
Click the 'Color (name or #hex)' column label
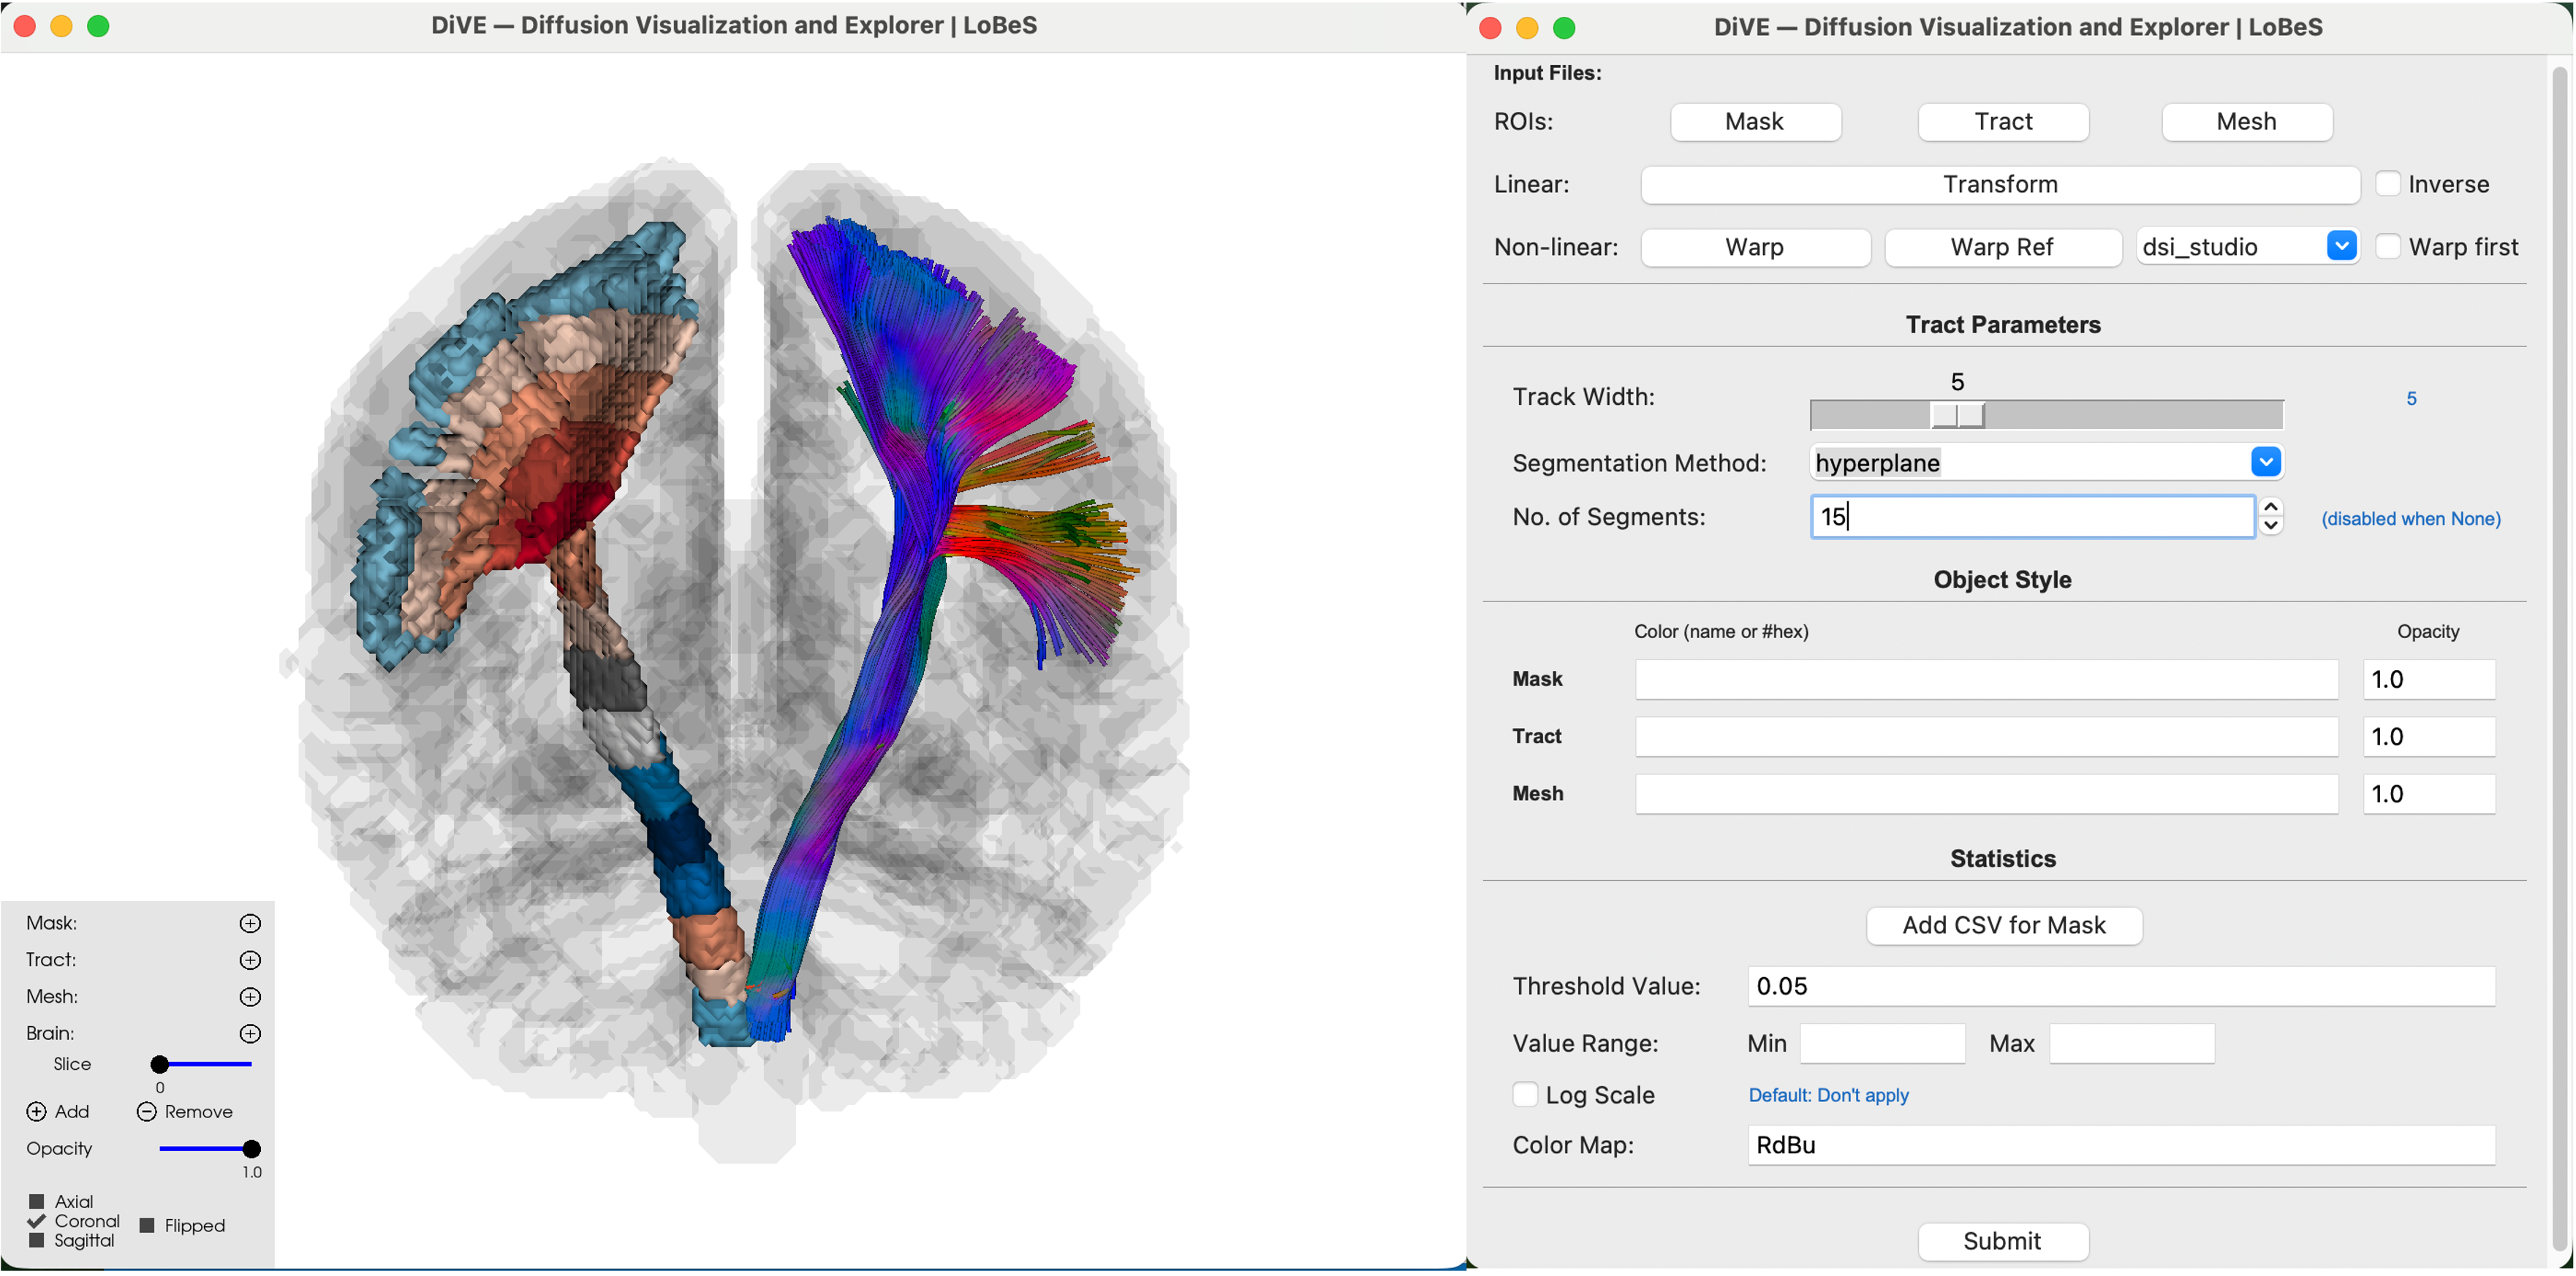(x=1721, y=632)
